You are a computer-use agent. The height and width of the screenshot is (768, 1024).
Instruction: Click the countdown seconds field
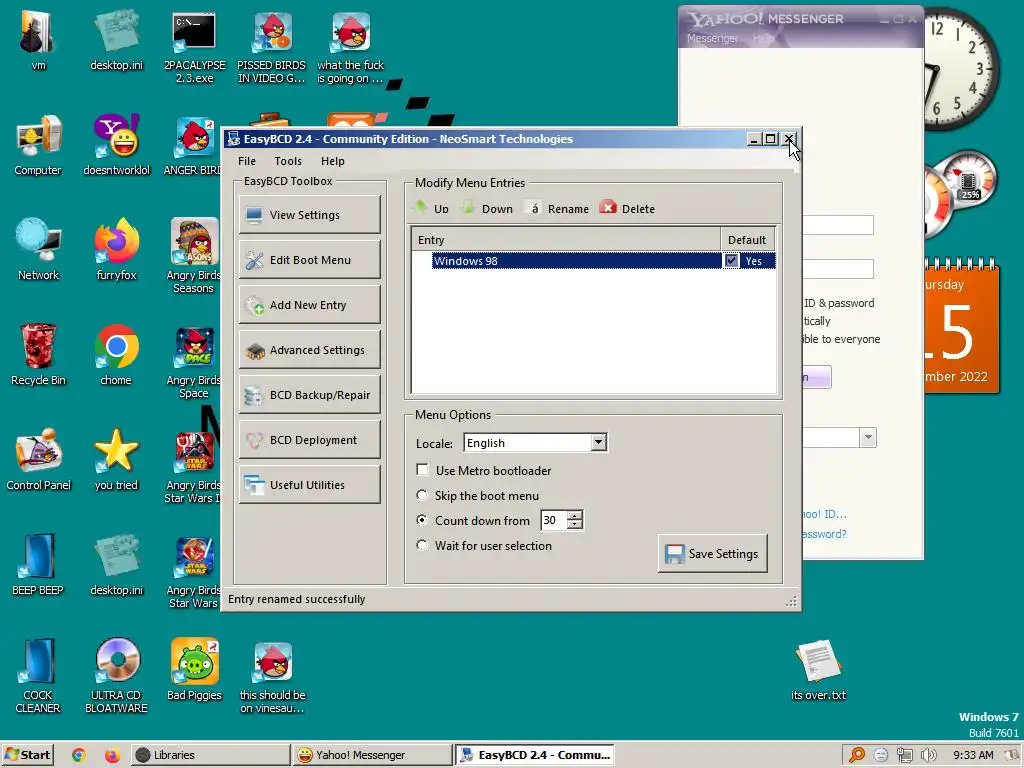coord(554,520)
